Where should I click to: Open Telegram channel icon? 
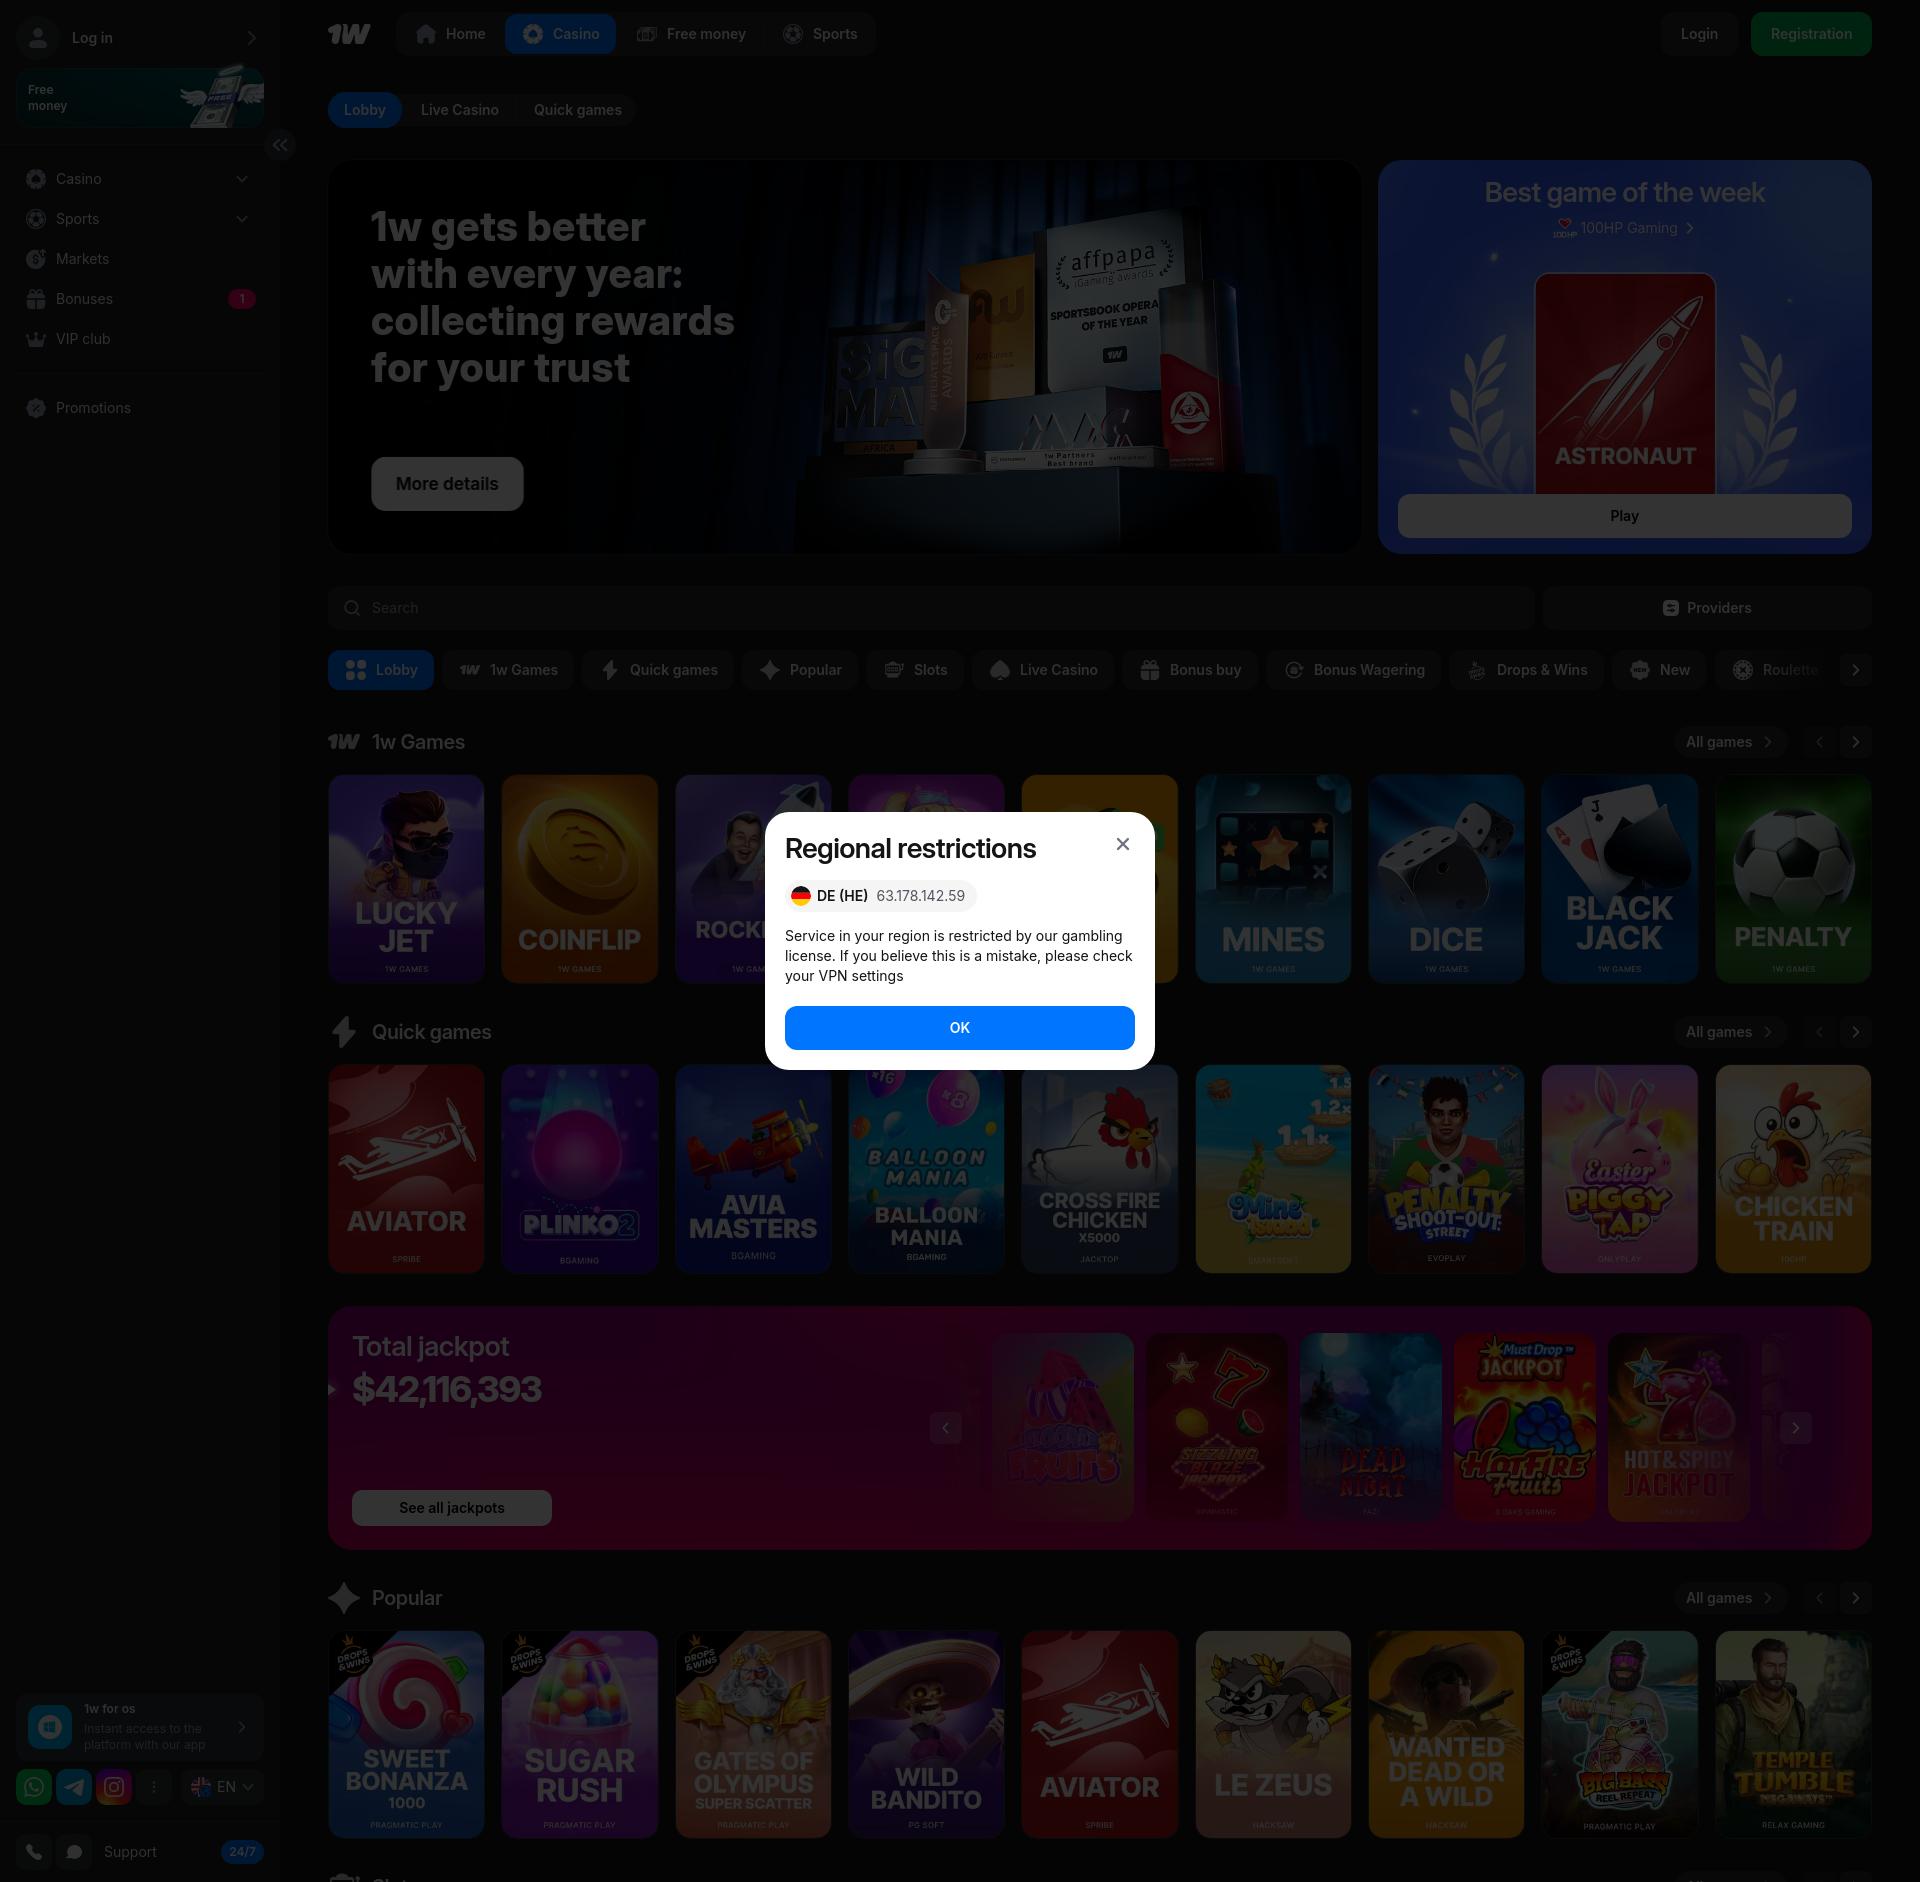(x=74, y=1787)
